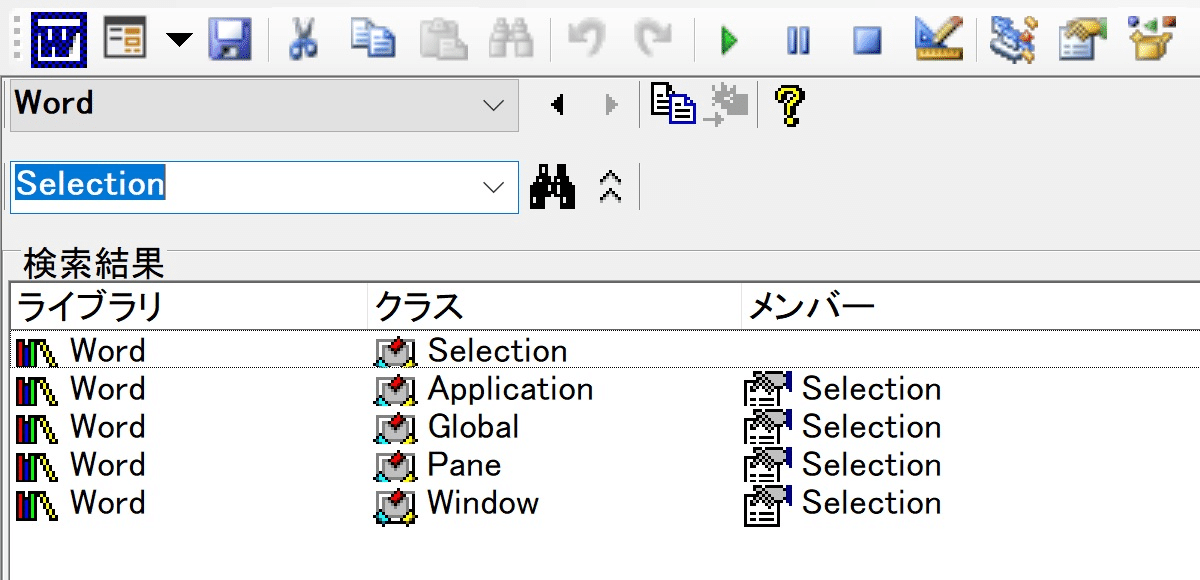Click the Cut icon in the toolbar

pos(302,42)
